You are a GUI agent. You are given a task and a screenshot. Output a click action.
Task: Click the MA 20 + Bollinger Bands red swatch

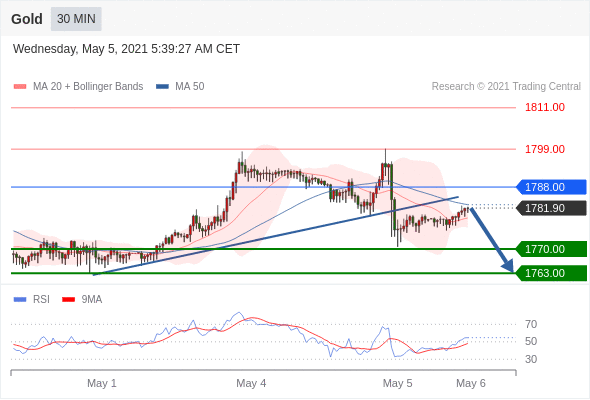[20, 87]
